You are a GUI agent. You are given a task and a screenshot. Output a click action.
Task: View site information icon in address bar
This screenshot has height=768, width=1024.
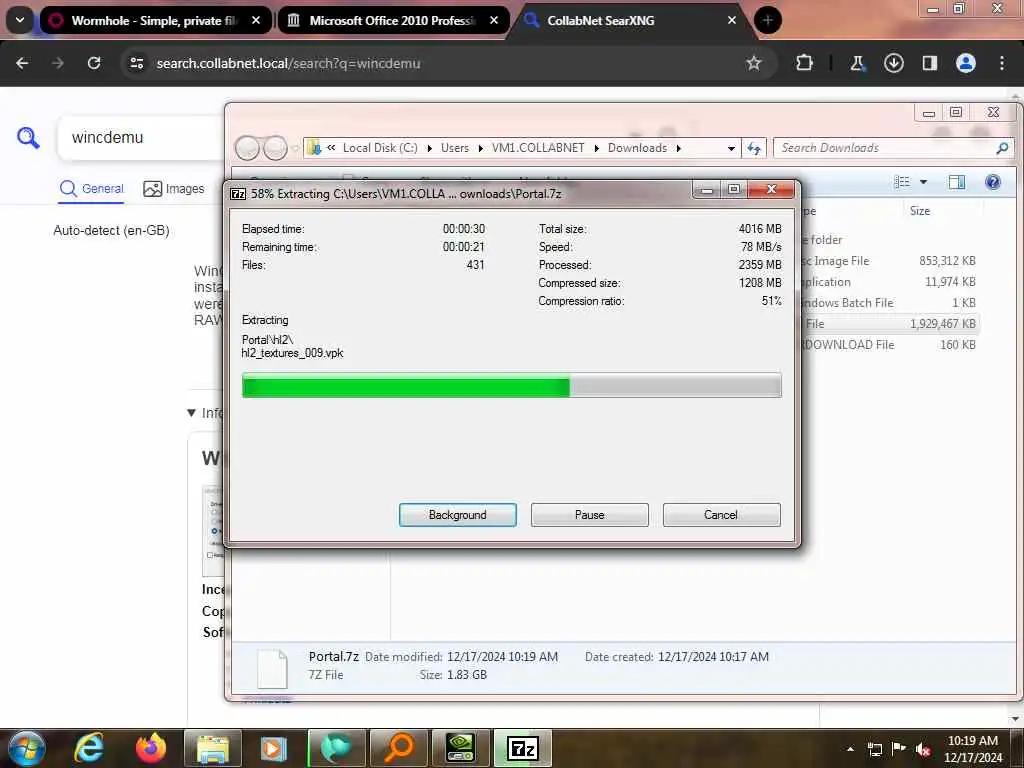coord(136,63)
